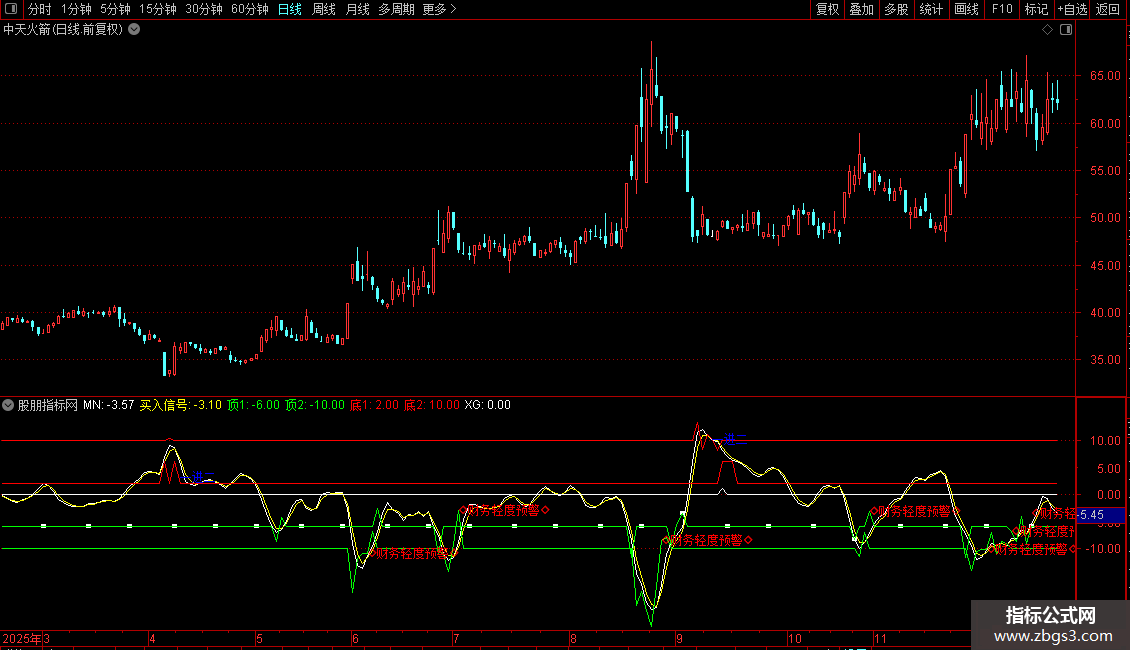Click the 底2: 10.00 label

[x=432, y=405]
